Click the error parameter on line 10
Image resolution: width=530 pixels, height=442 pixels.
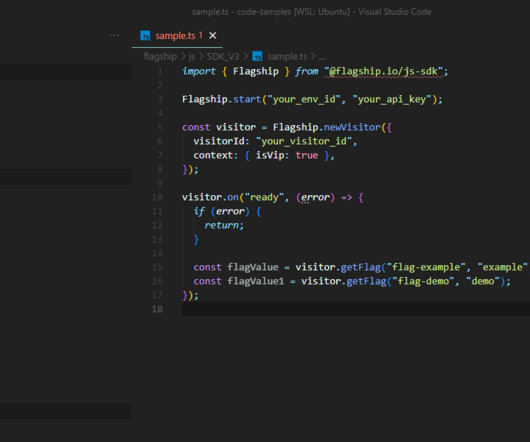pyautogui.click(x=315, y=197)
